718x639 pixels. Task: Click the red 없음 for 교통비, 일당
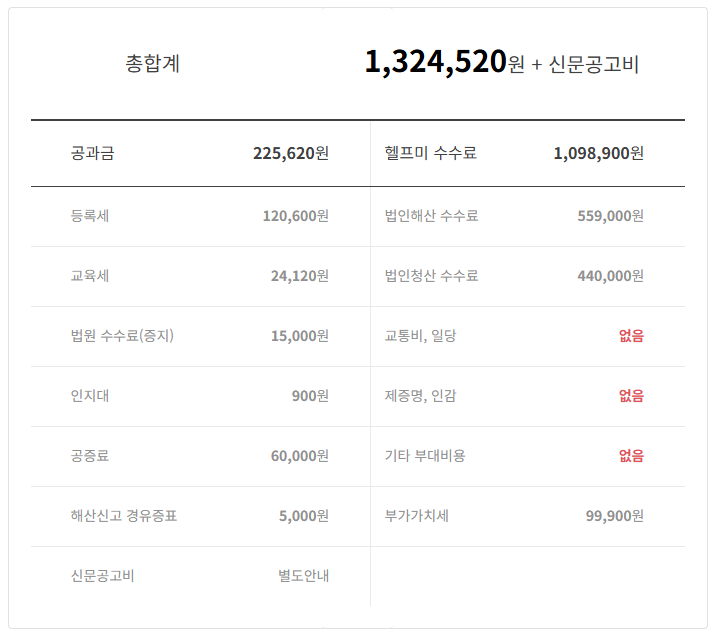(x=631, y=336)
